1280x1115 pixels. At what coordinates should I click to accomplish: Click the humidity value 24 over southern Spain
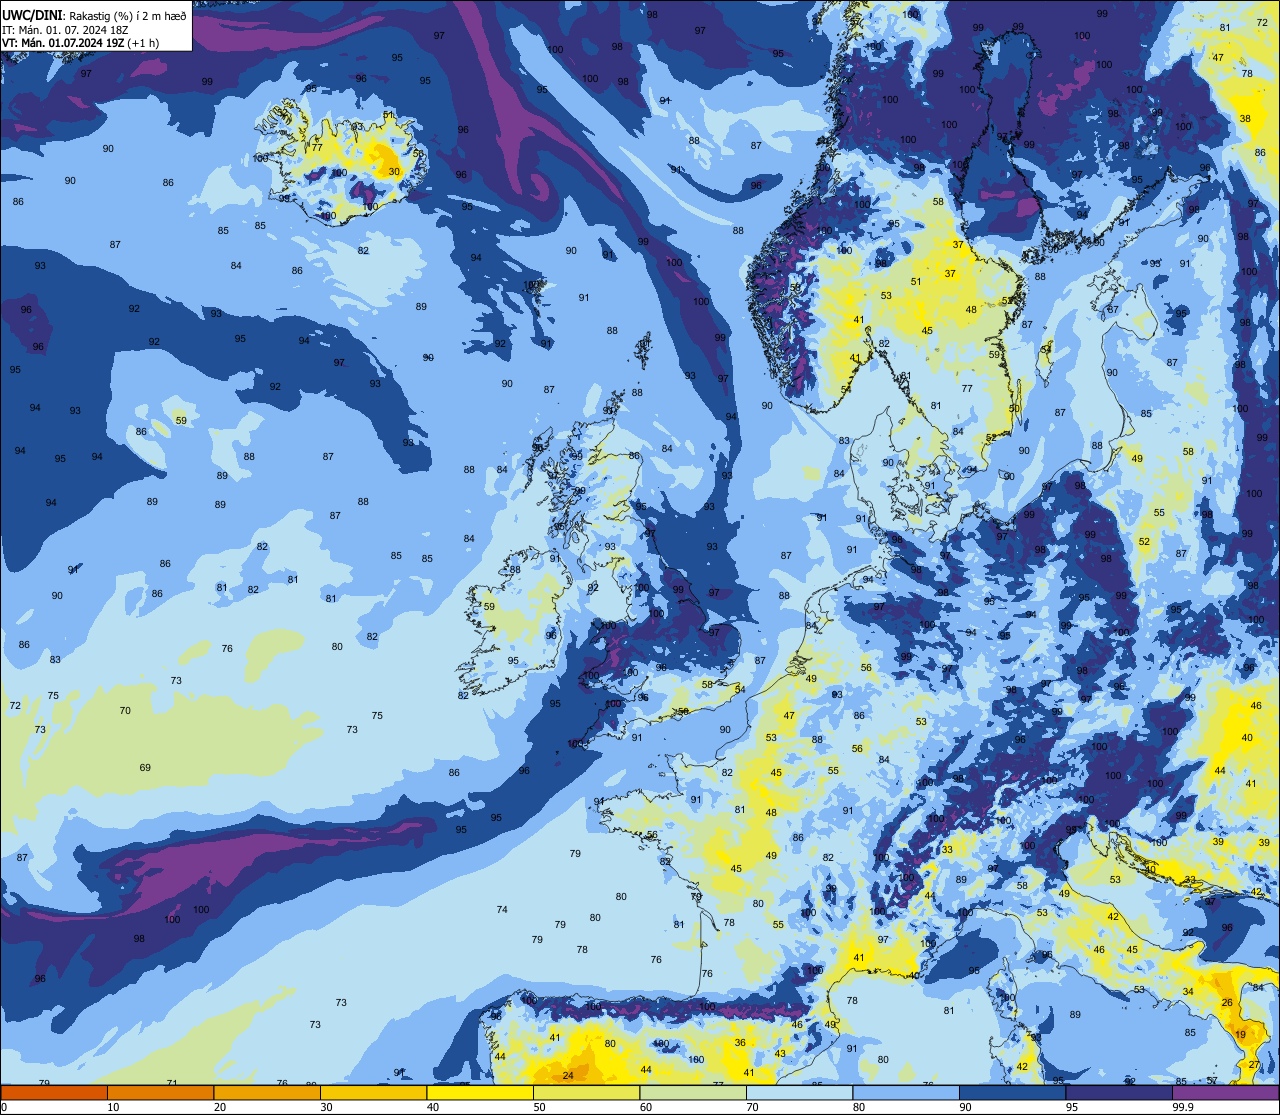point(568,1076)
